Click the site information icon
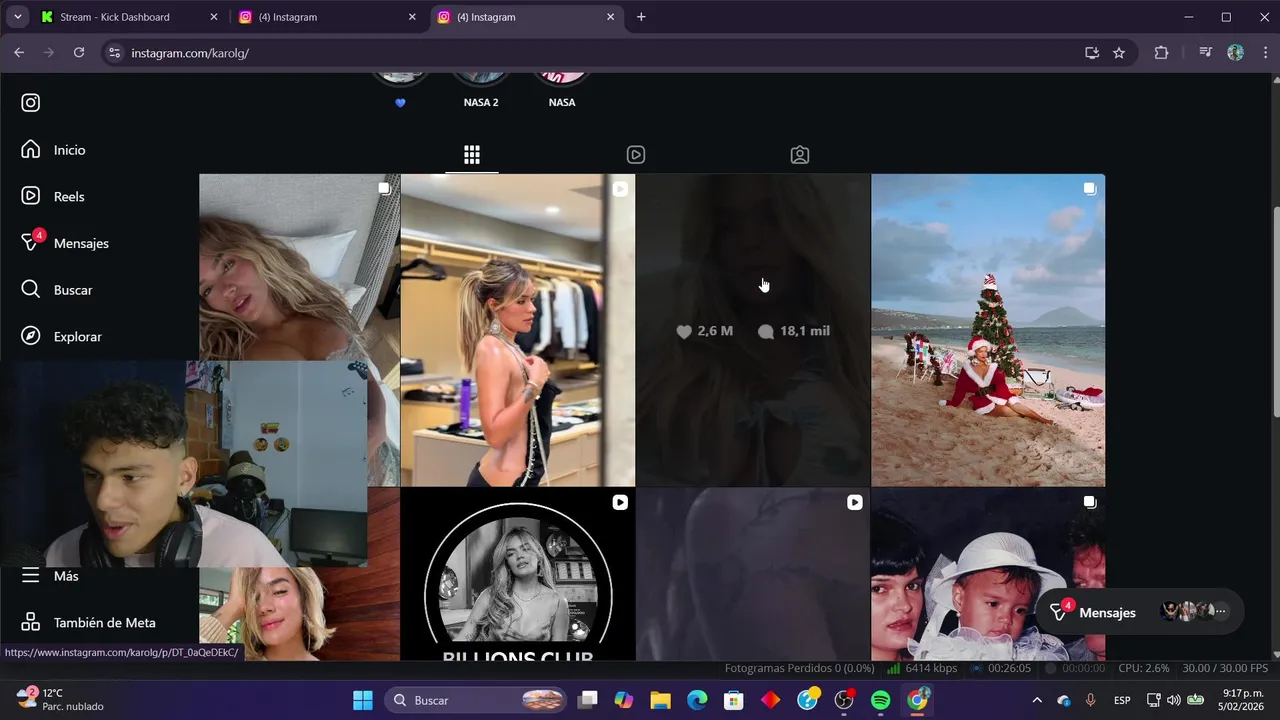 tap(114, 53)
